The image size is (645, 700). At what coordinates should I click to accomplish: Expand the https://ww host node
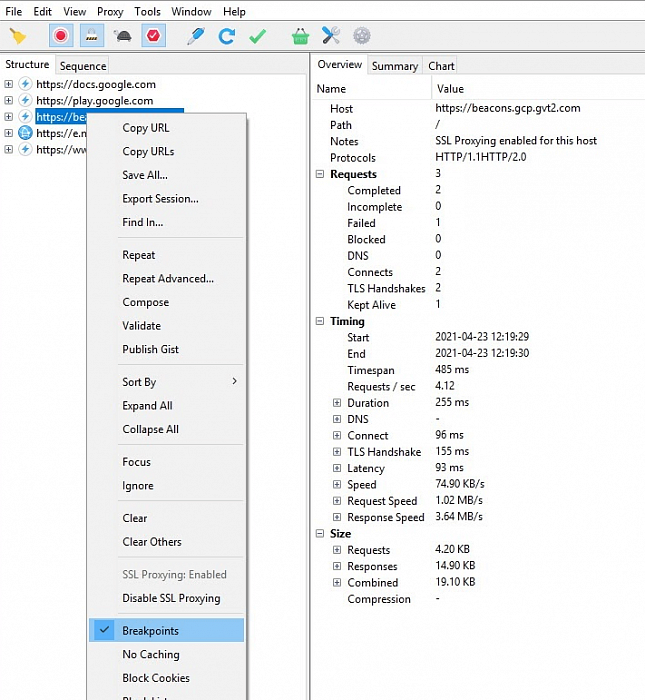pyautogui.click(x=8, y=149)
